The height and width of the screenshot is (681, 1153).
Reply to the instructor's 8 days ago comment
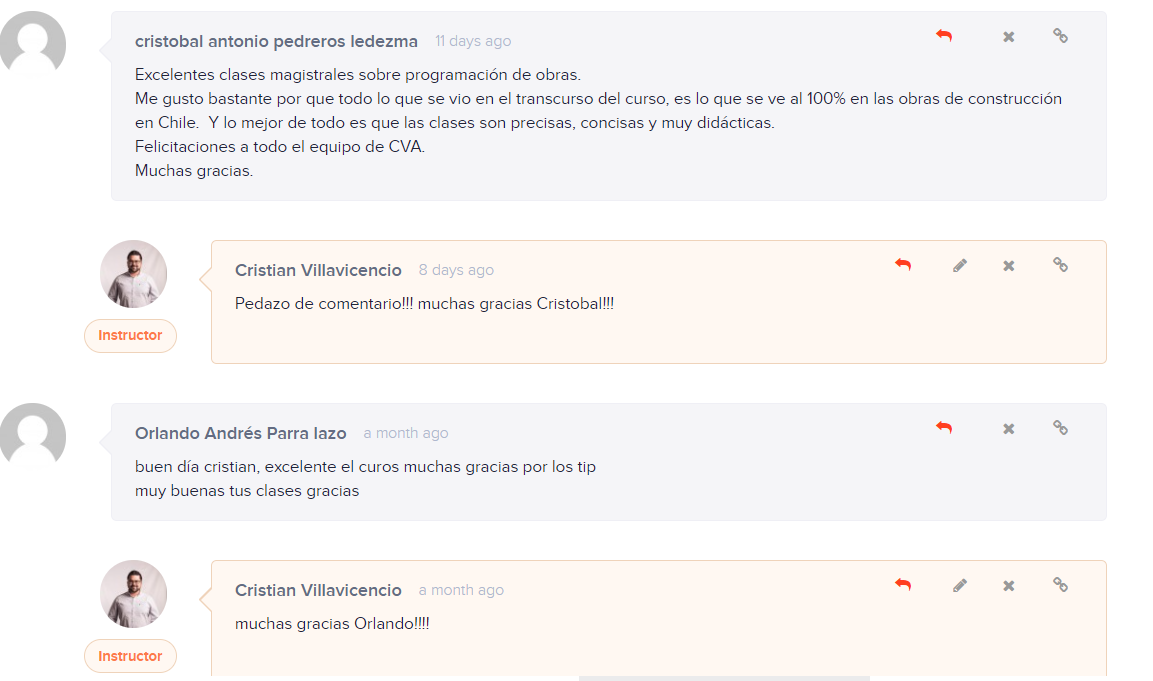(903, 265)
